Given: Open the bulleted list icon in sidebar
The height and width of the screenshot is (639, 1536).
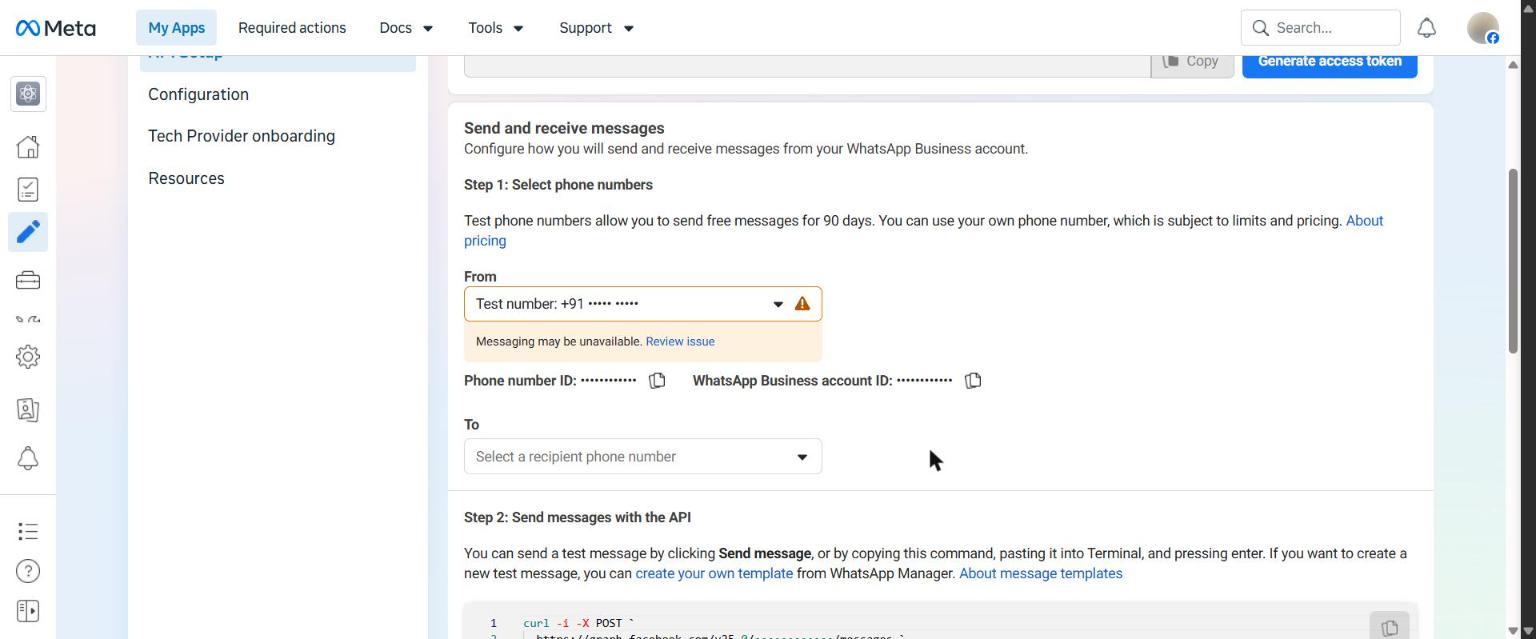Looking at the screenshot, I should click(x=28, y=531).
